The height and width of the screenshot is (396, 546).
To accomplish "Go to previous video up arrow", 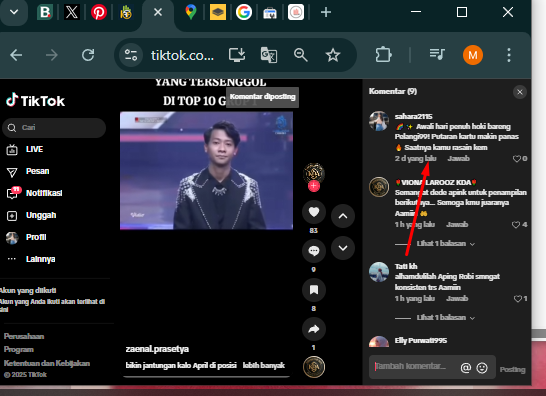I will (343, 216).
